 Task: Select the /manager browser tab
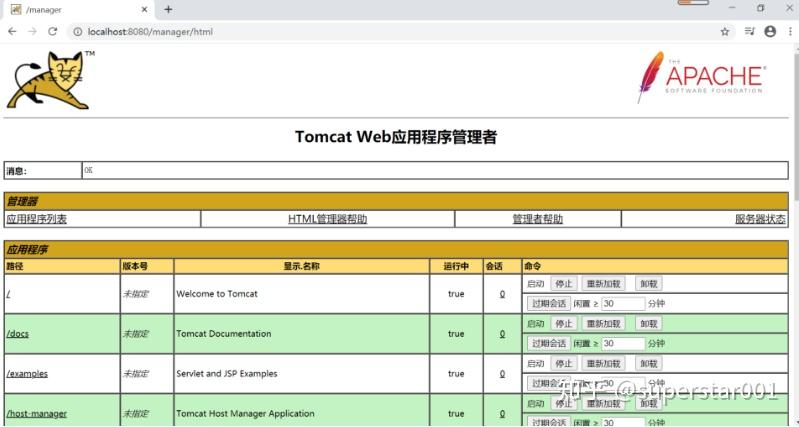coord(79,9)
